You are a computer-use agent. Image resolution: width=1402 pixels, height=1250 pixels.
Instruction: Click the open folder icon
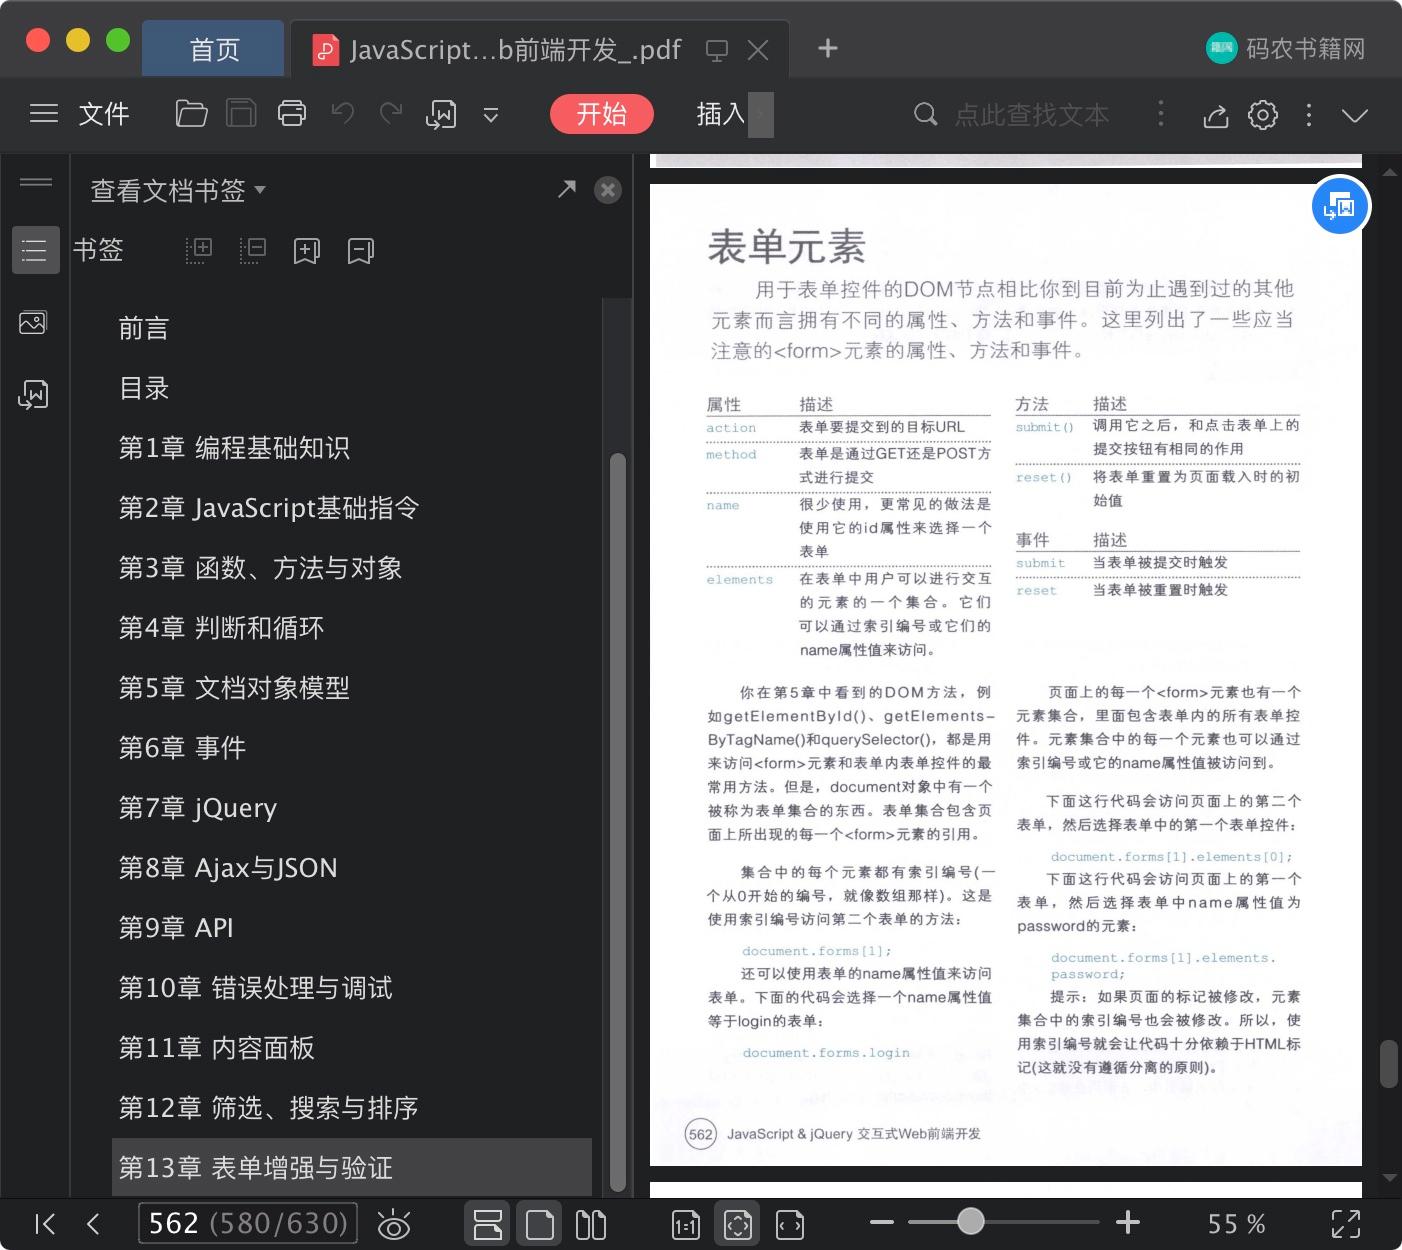(191, 114)
